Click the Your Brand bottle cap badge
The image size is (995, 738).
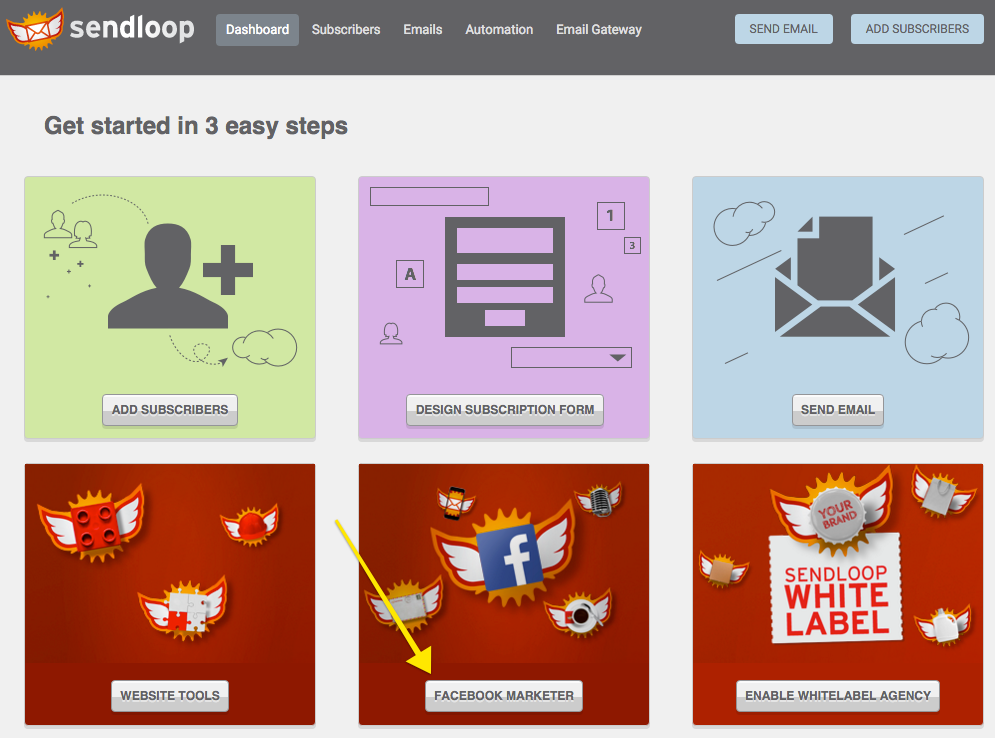click(x=838, y=515)
